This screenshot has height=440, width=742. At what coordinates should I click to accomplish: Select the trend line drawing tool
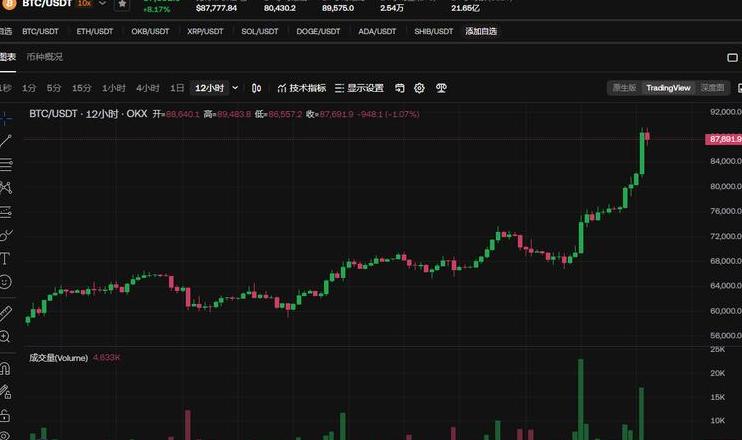point(6,141)
